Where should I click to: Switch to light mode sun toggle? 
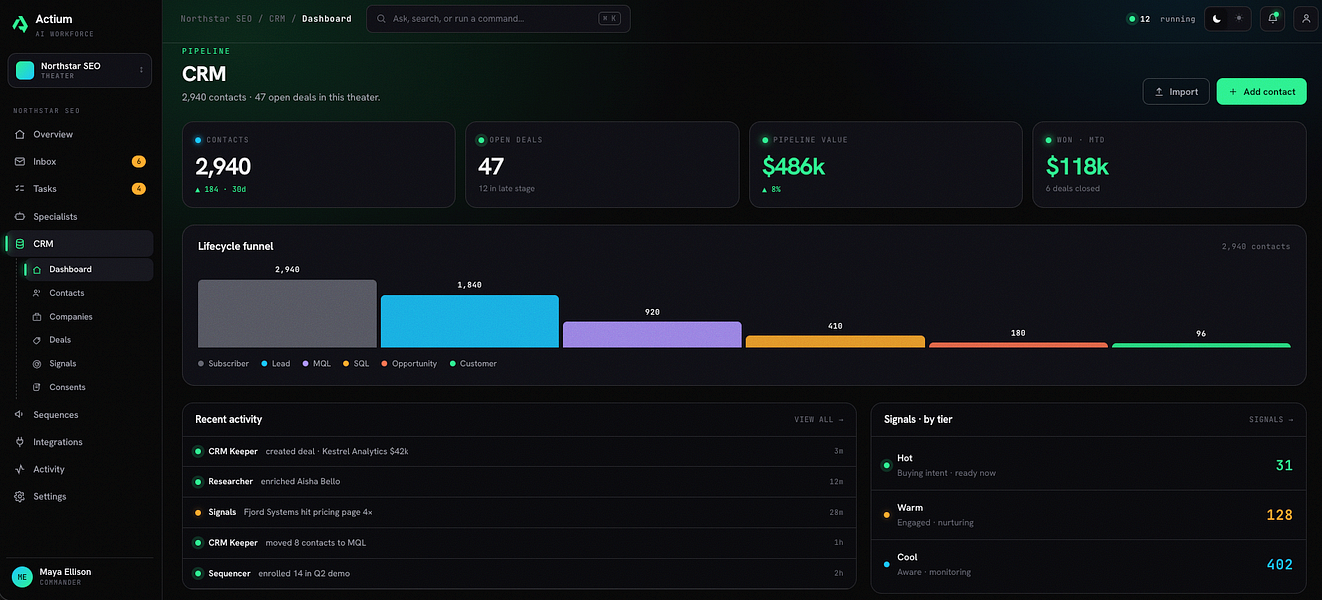coord(1239,18)
